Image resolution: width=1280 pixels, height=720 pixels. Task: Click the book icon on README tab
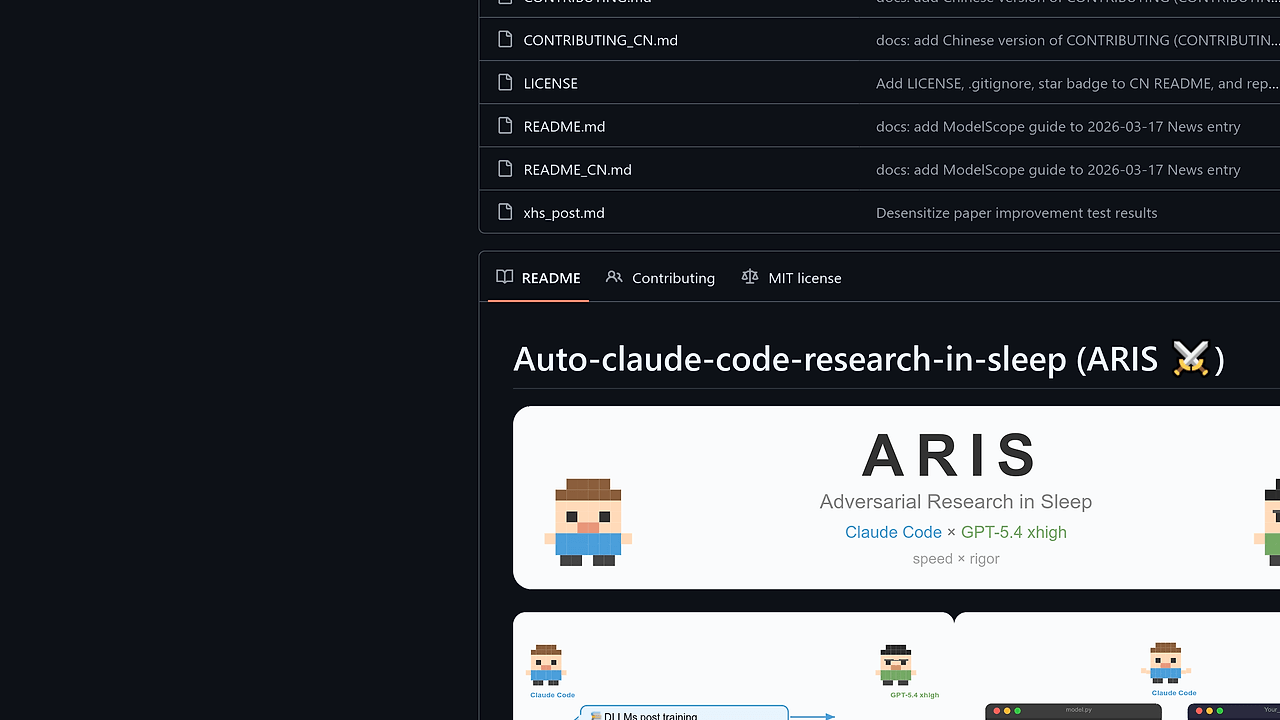click(505, 277)
